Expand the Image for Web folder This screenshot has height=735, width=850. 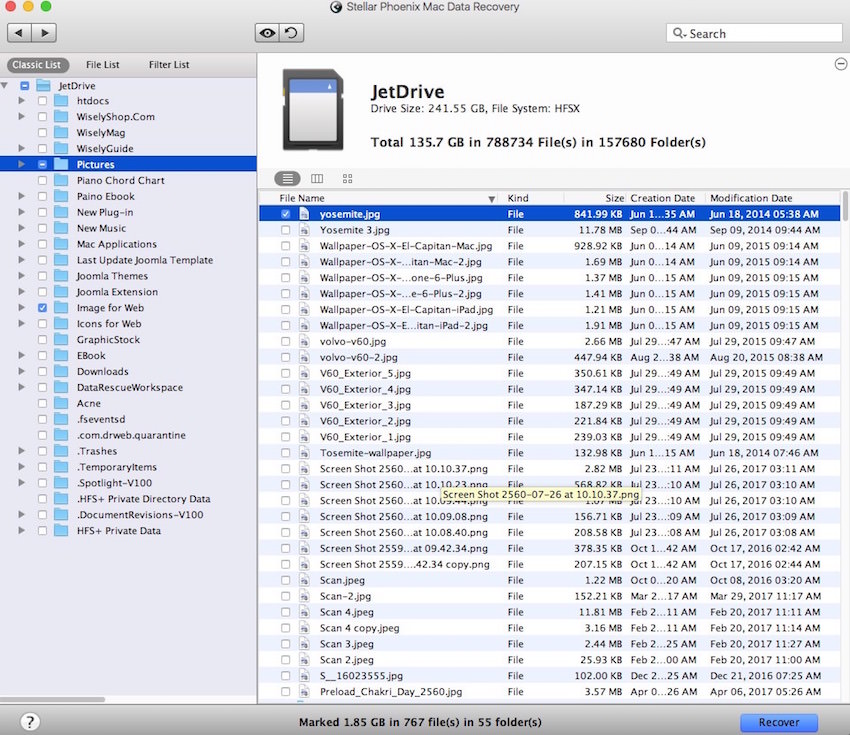(x=22, y=308)
